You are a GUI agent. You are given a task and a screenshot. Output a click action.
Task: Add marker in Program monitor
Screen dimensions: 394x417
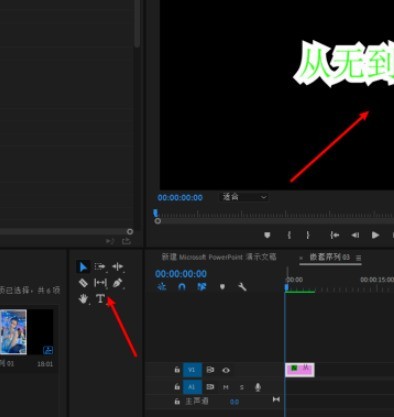267,235
